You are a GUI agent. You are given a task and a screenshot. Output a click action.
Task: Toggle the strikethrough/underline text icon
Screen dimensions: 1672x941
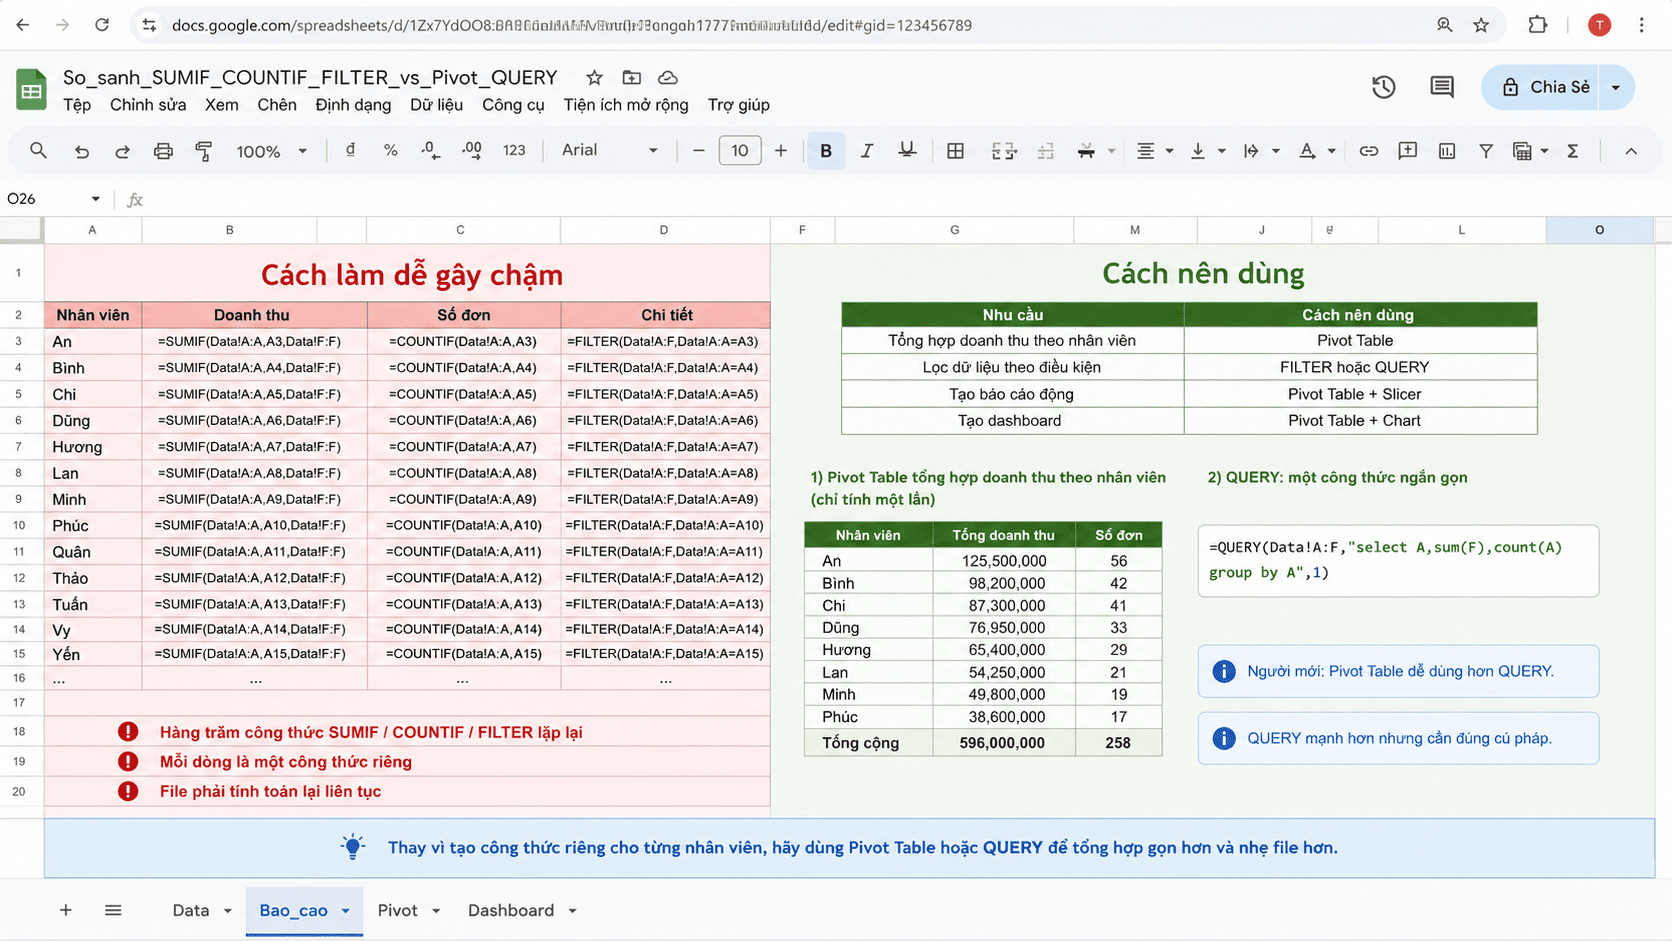coord(907,151)
